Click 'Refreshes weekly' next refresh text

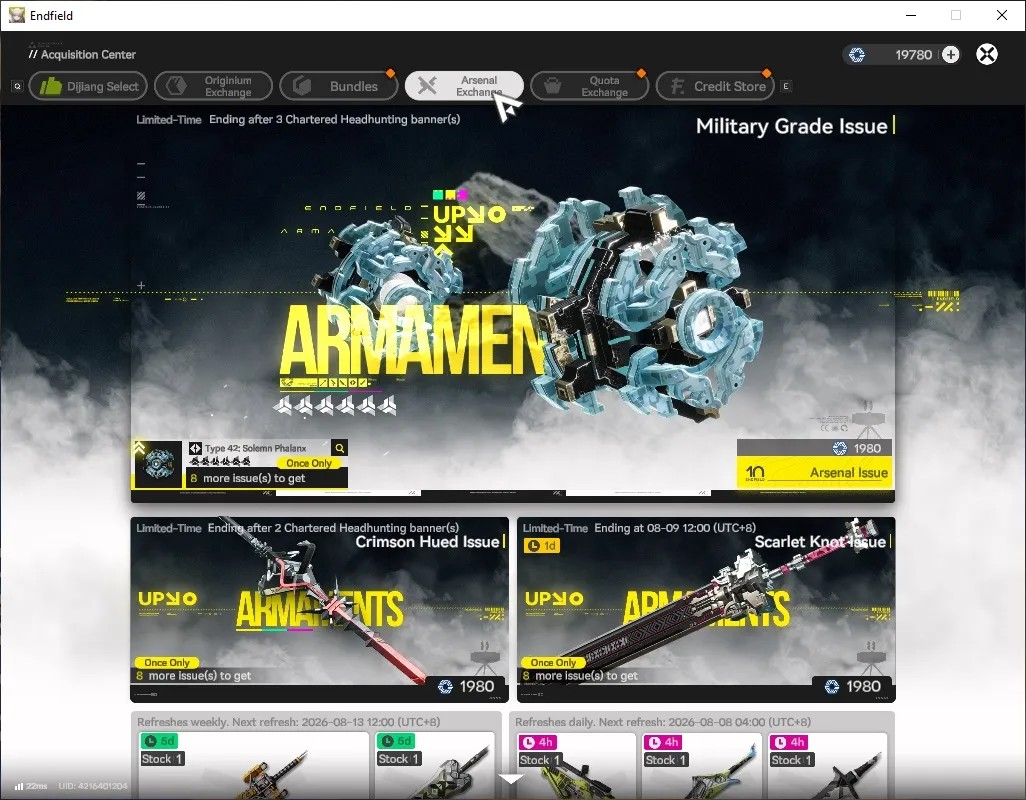coord(289,722)
